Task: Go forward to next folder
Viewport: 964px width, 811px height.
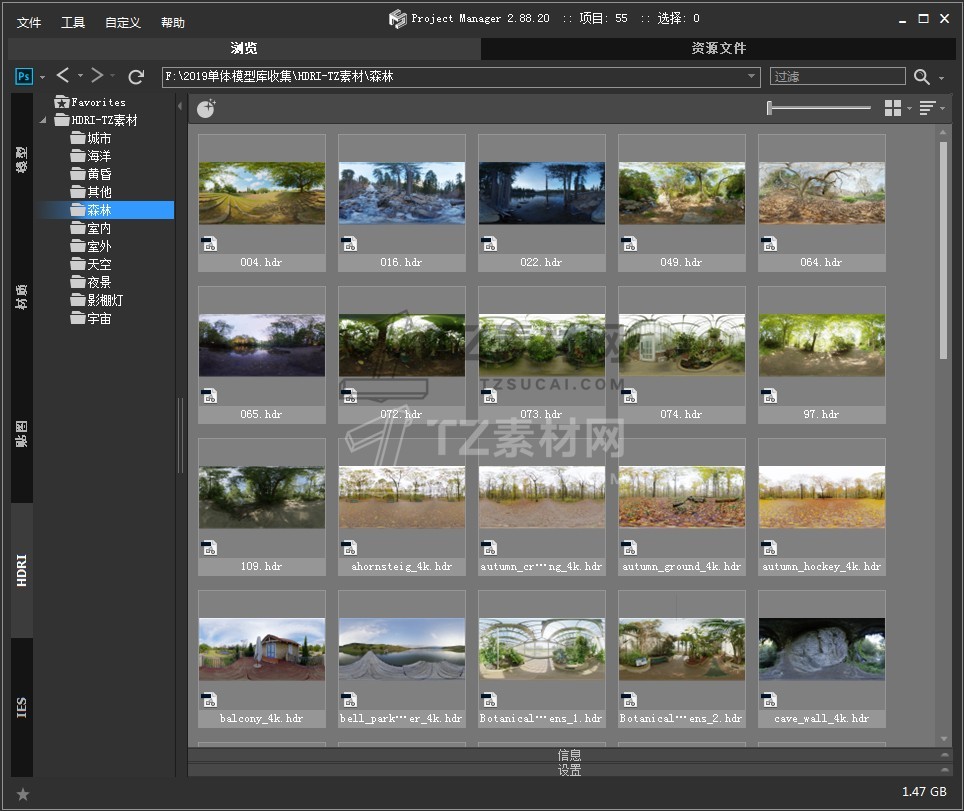Action: coord(97,76)
